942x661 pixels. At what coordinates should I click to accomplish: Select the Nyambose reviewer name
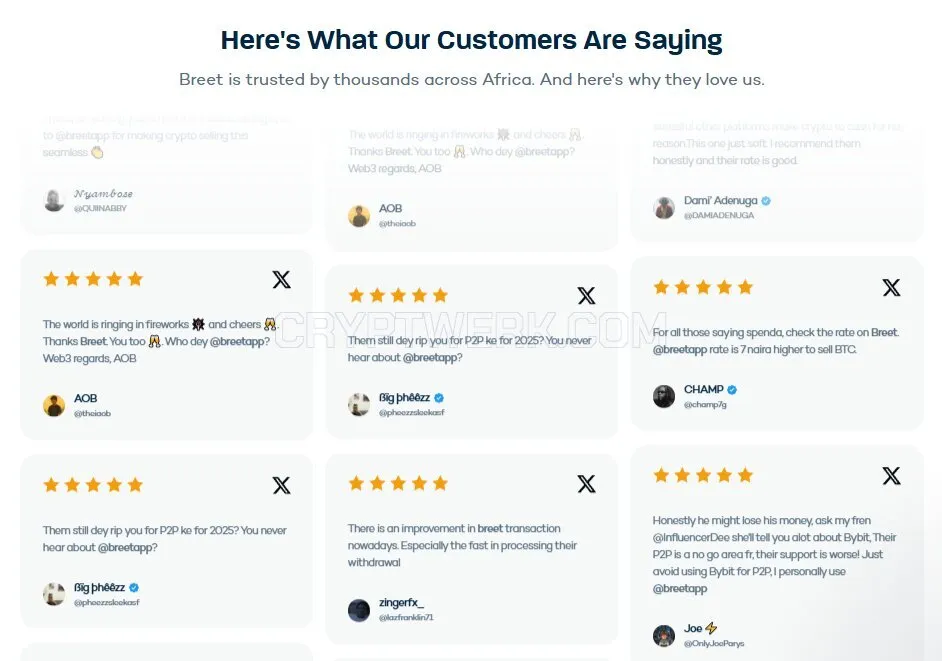point(103,193)
